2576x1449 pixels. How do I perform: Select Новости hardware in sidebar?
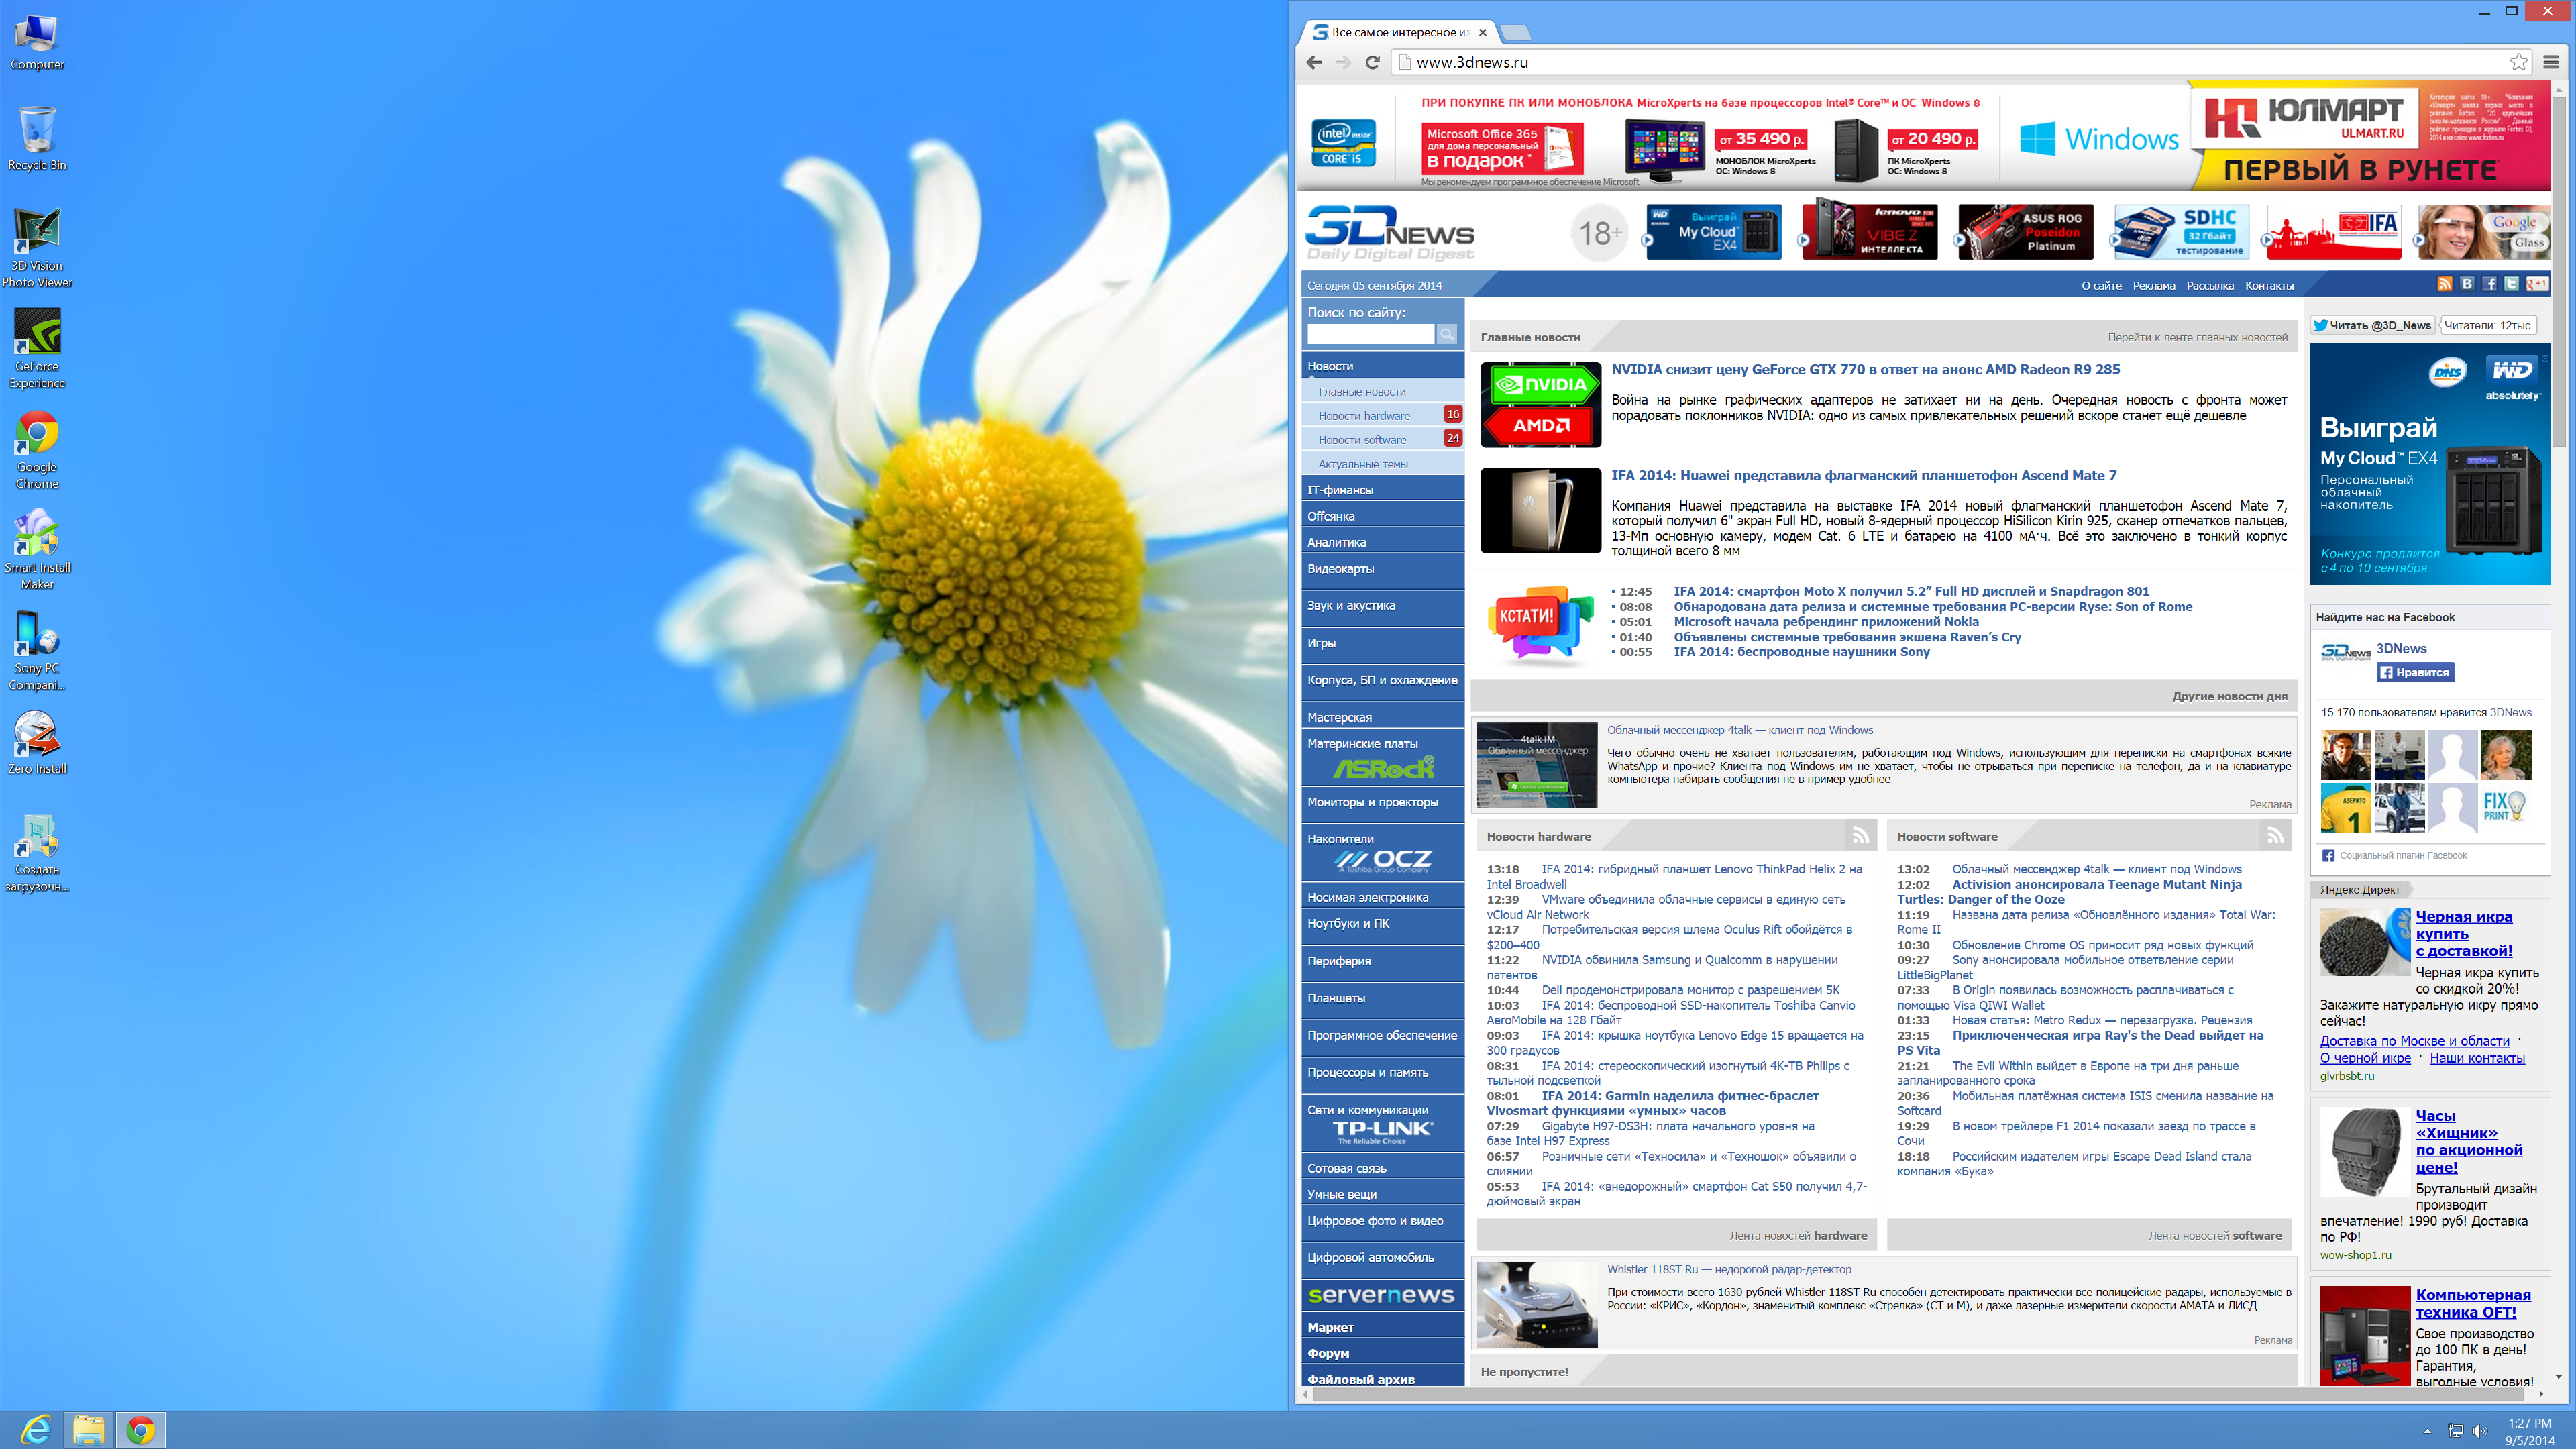pos(1364,416)
